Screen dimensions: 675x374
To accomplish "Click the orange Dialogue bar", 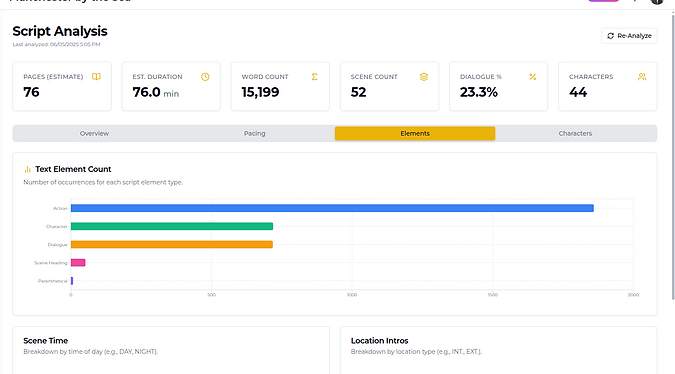I will tap(172, 244).
